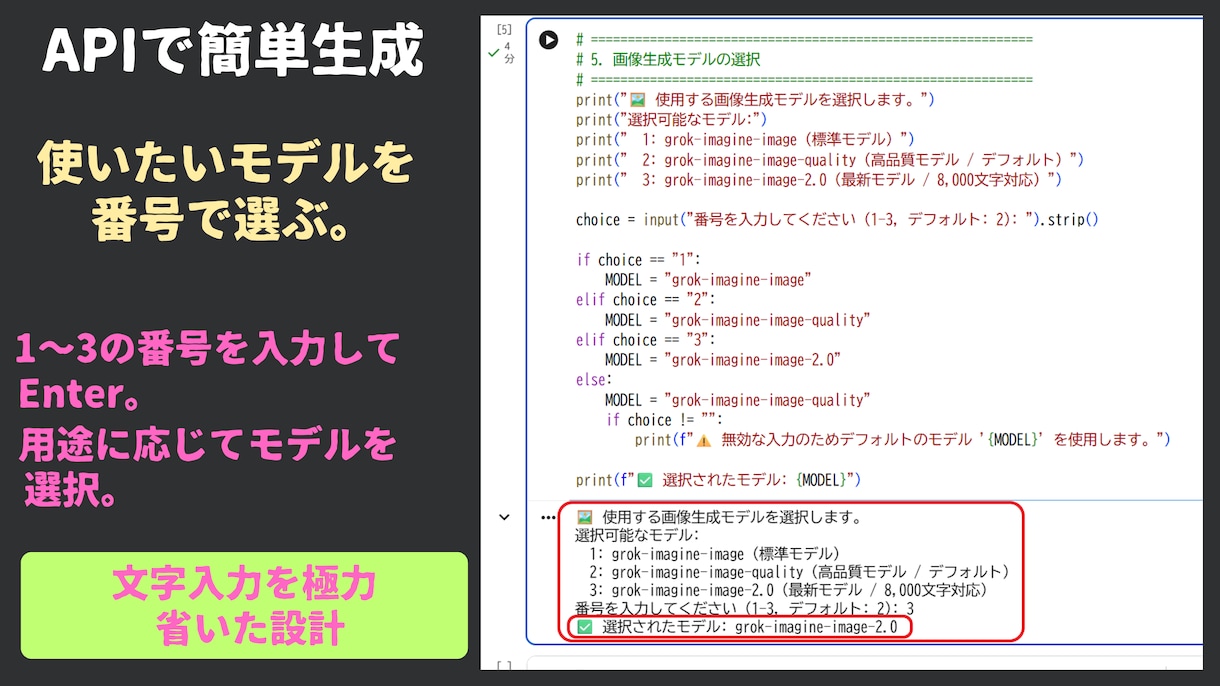This screenshot has height=686, width=1220.
Task: Click the line 'elif choice == "2":'
Action: point(645,300)
